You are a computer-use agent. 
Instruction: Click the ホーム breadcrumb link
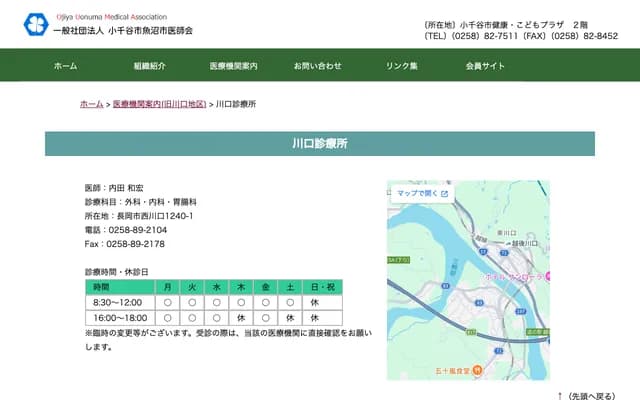pyautogui.click(x=91, y=104)
